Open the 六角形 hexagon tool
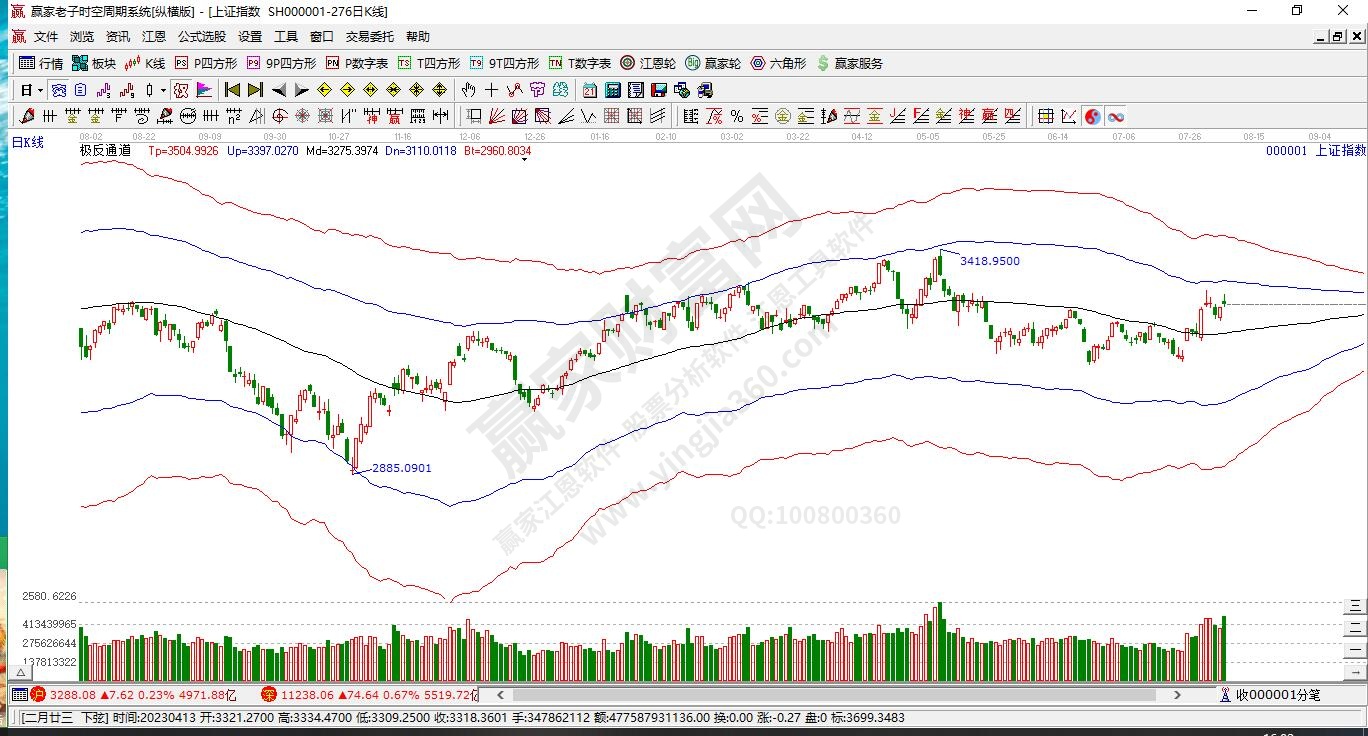 click(778, 63)
